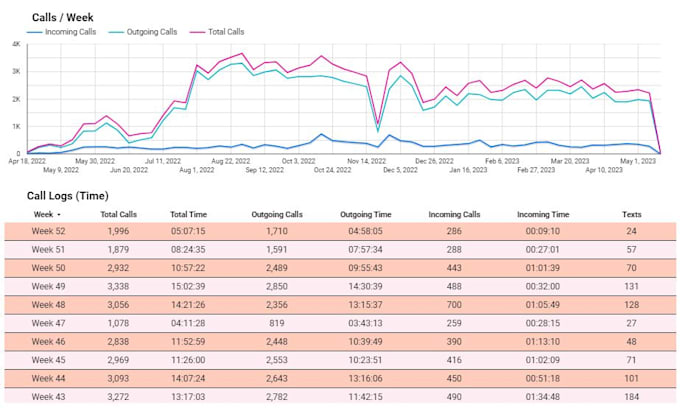Select the Week 44 row label
This screenshot has width=680, height=414.
48,378
